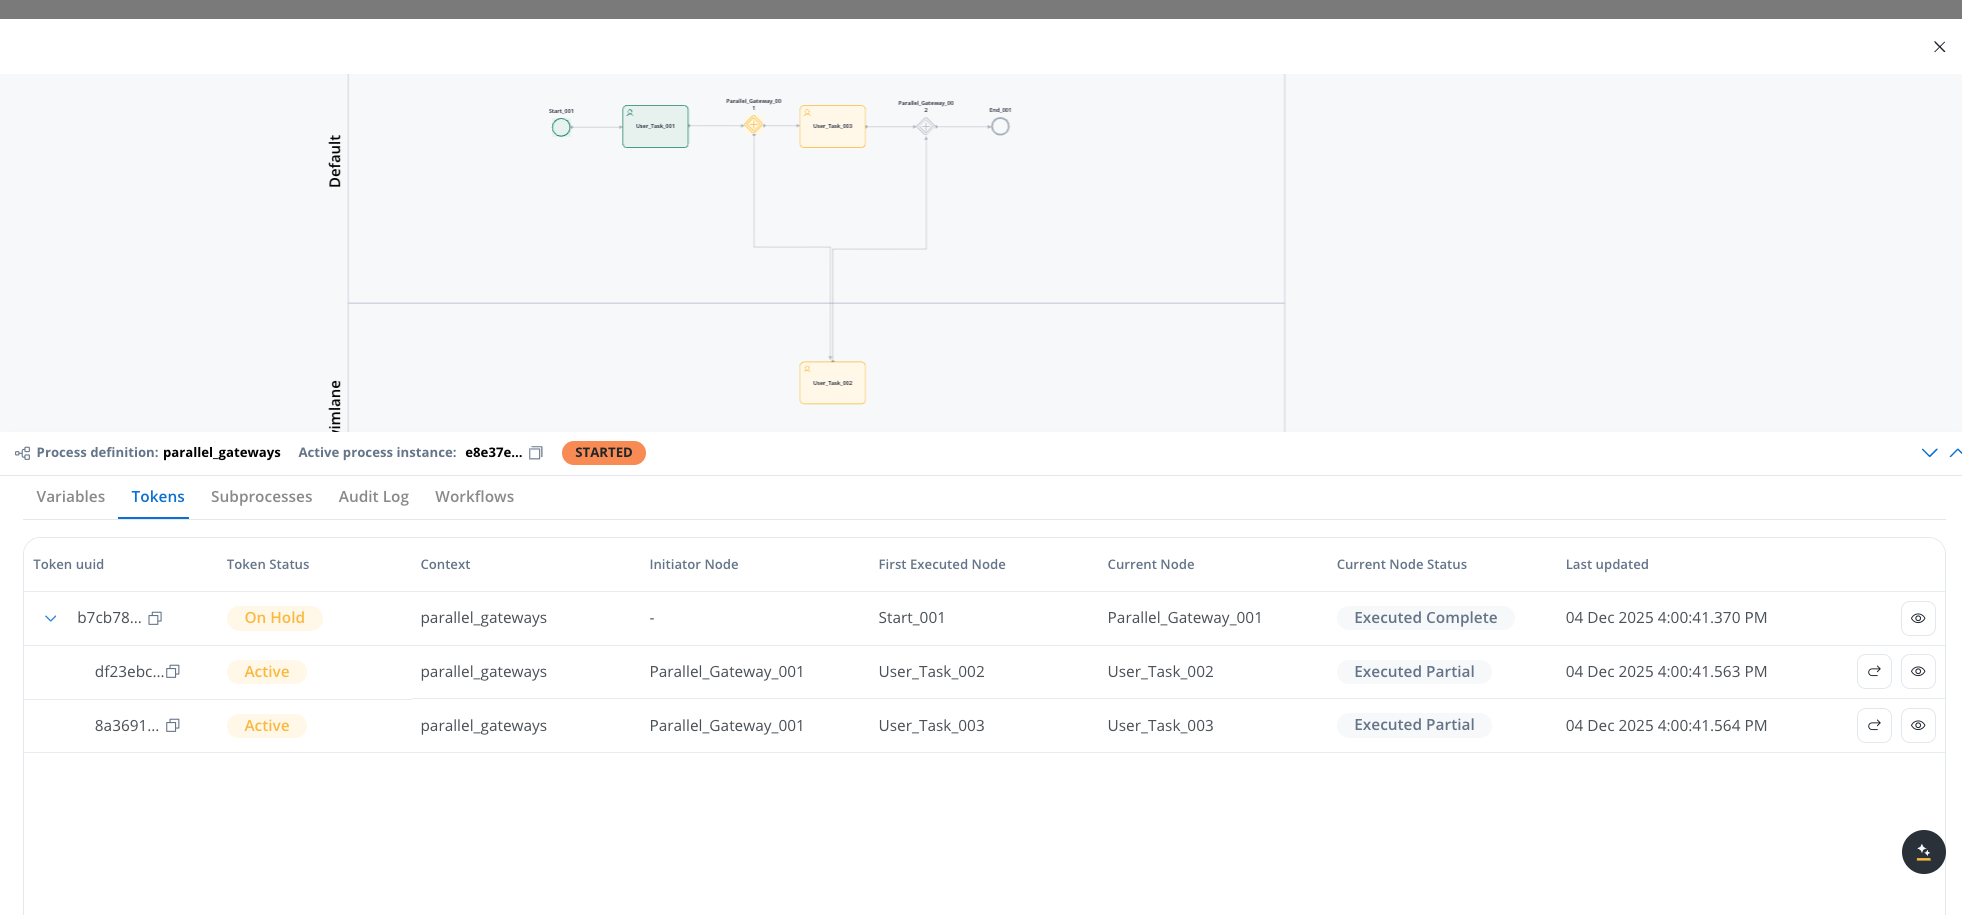Viewport: 1962px width, 915px height.
Task: Open the Subprocesses tab
Action: click(261, 497)
